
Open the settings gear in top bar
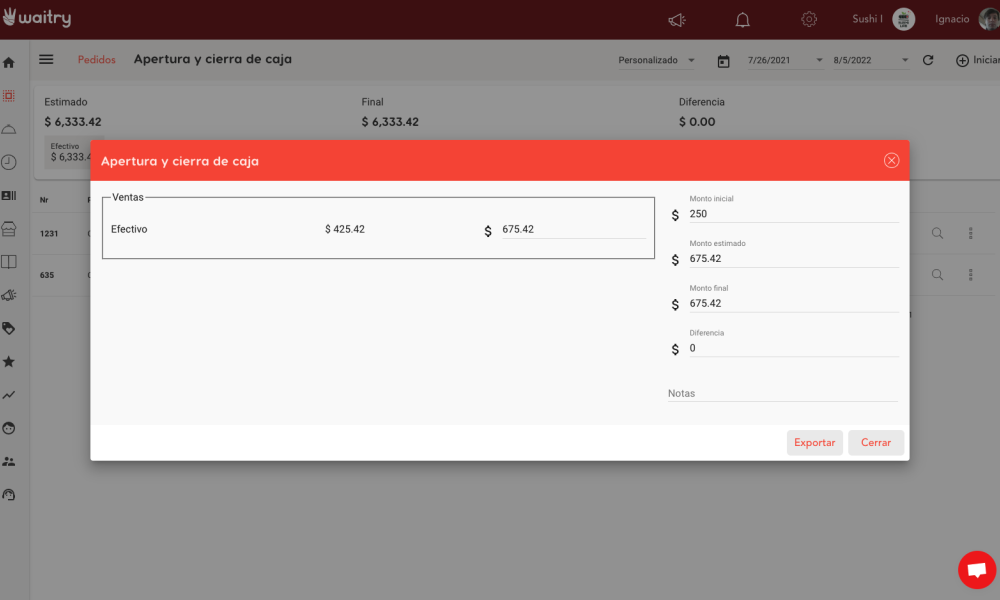click(x=809, y=20)
